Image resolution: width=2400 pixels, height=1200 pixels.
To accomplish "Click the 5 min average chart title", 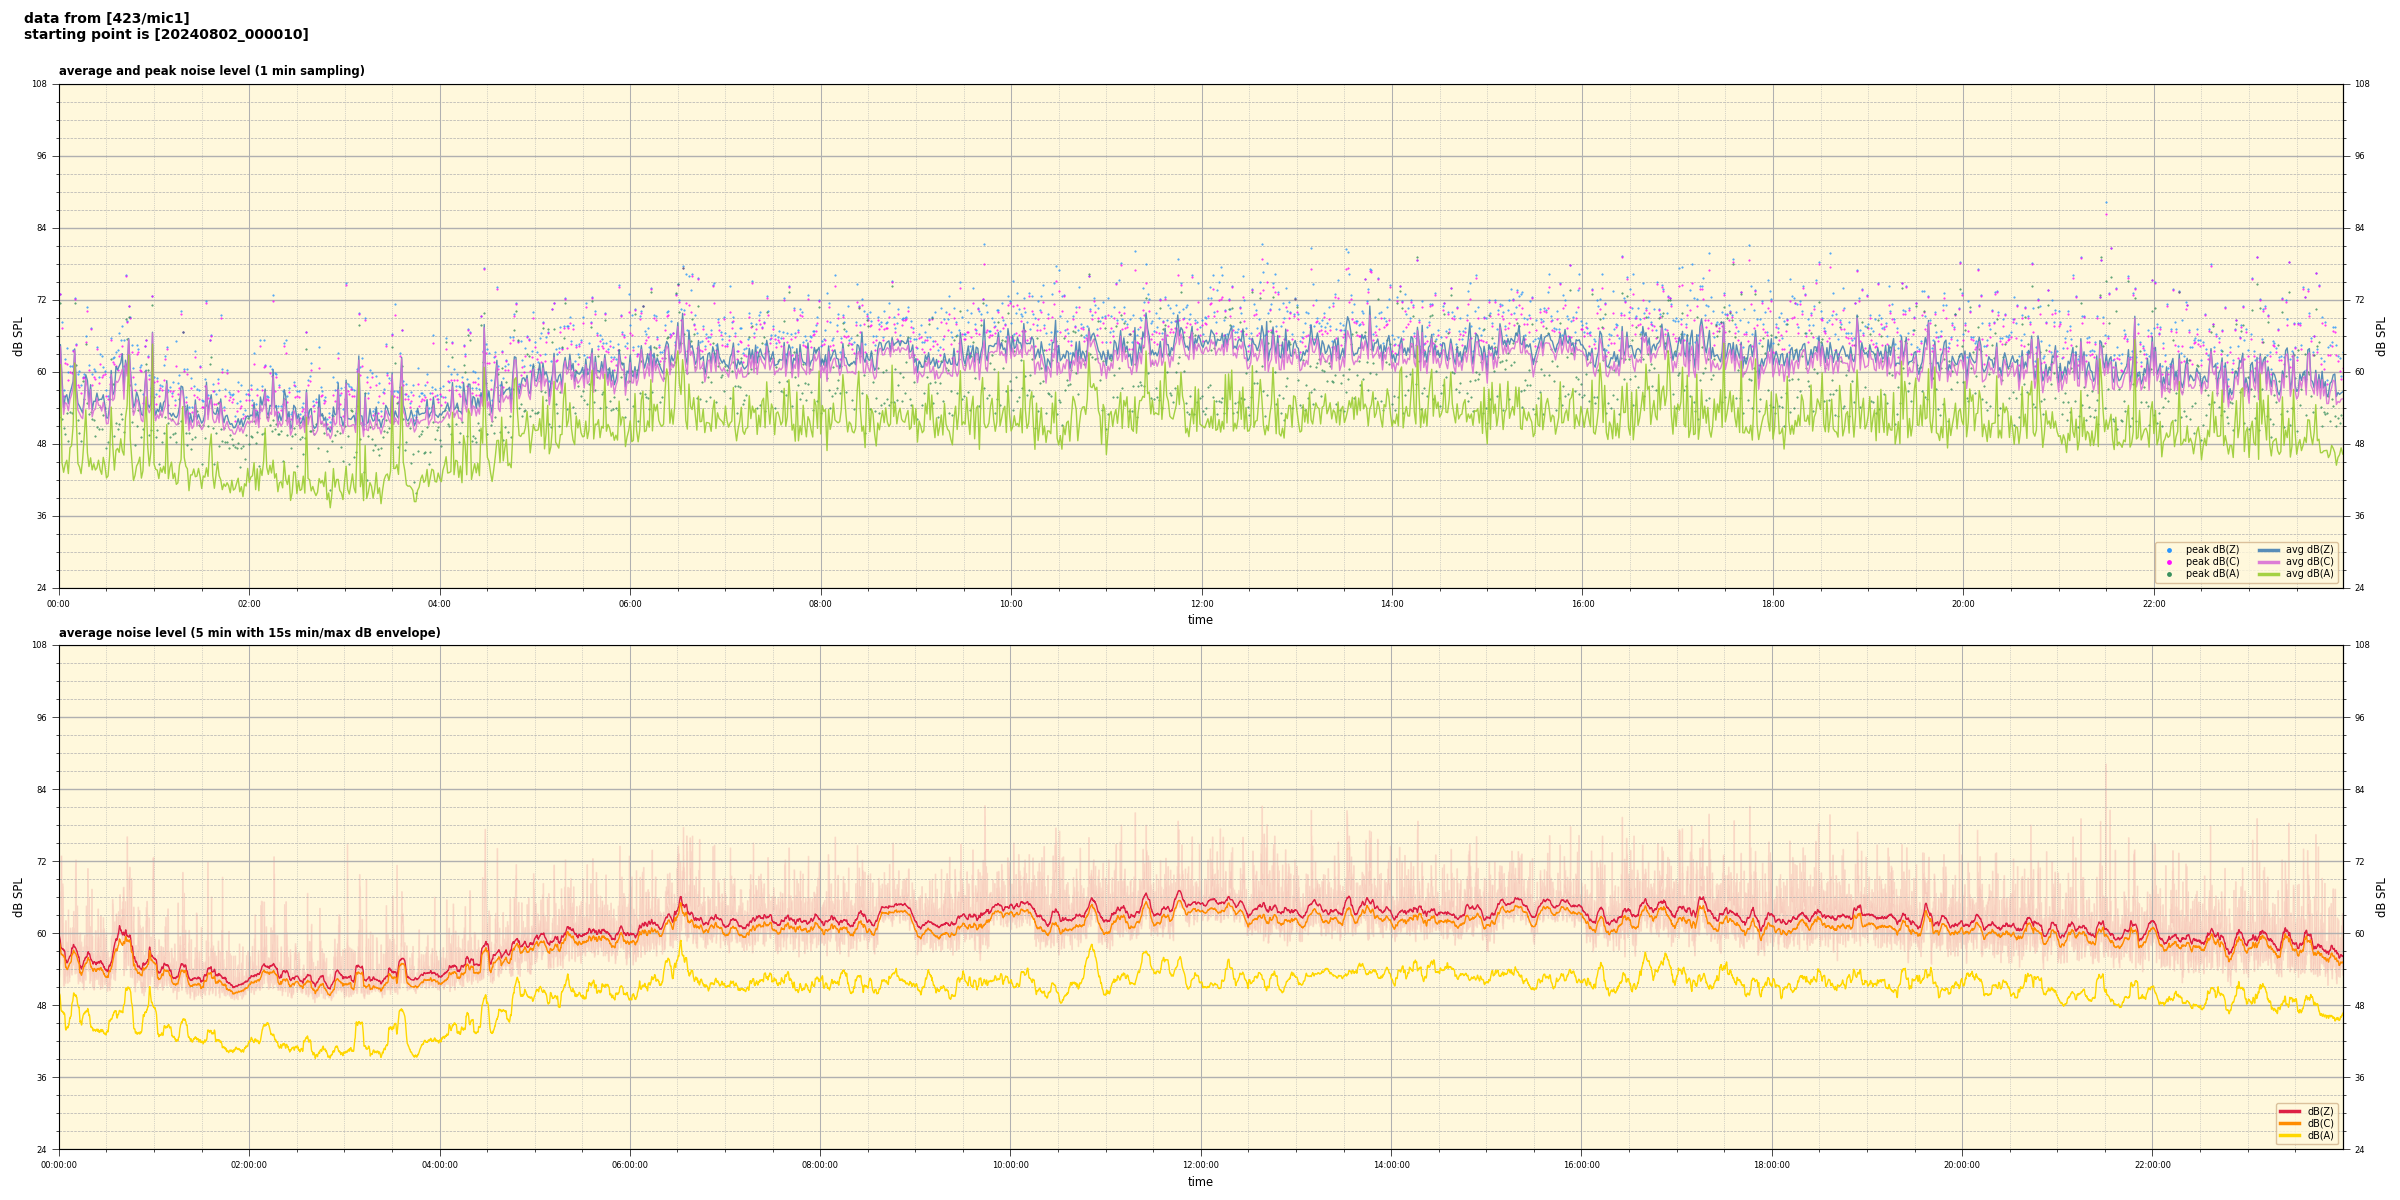I will pos(249,633).
